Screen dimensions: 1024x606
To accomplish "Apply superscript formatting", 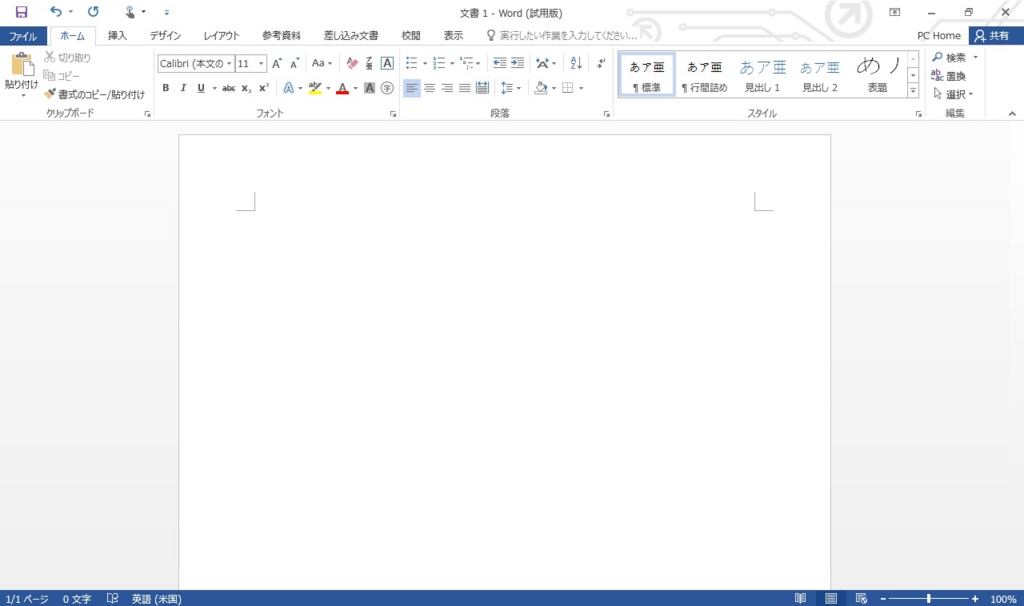I will 264,88.
